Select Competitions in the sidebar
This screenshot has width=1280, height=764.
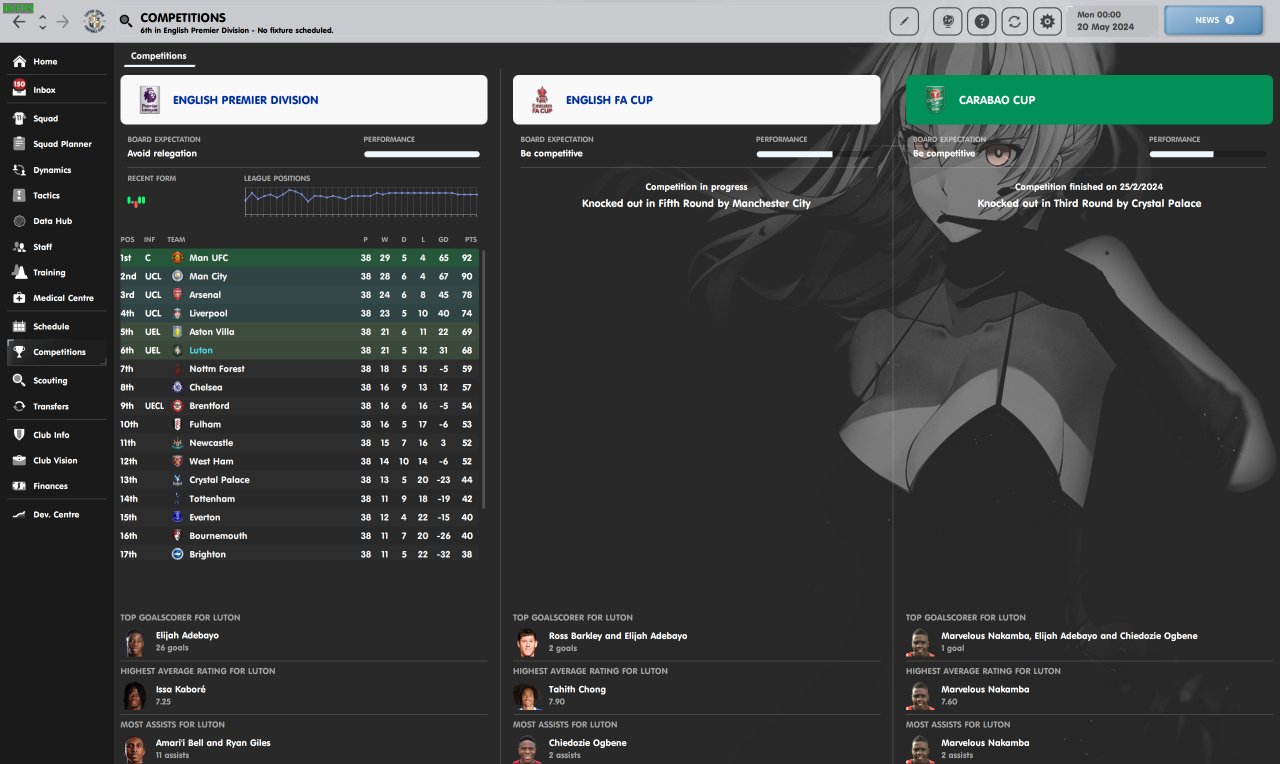click(x=56, y=352)
